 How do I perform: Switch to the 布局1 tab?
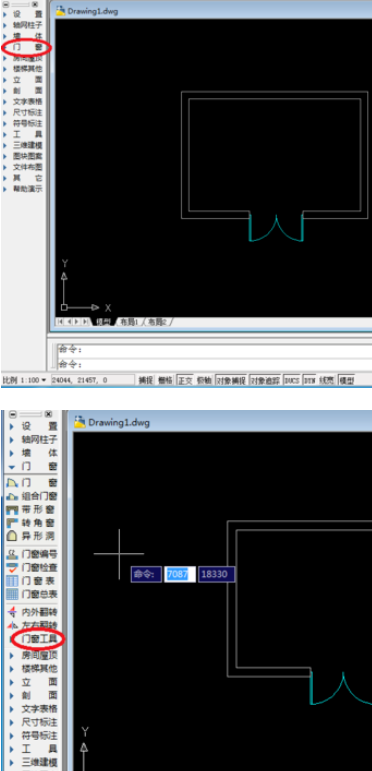129,322
